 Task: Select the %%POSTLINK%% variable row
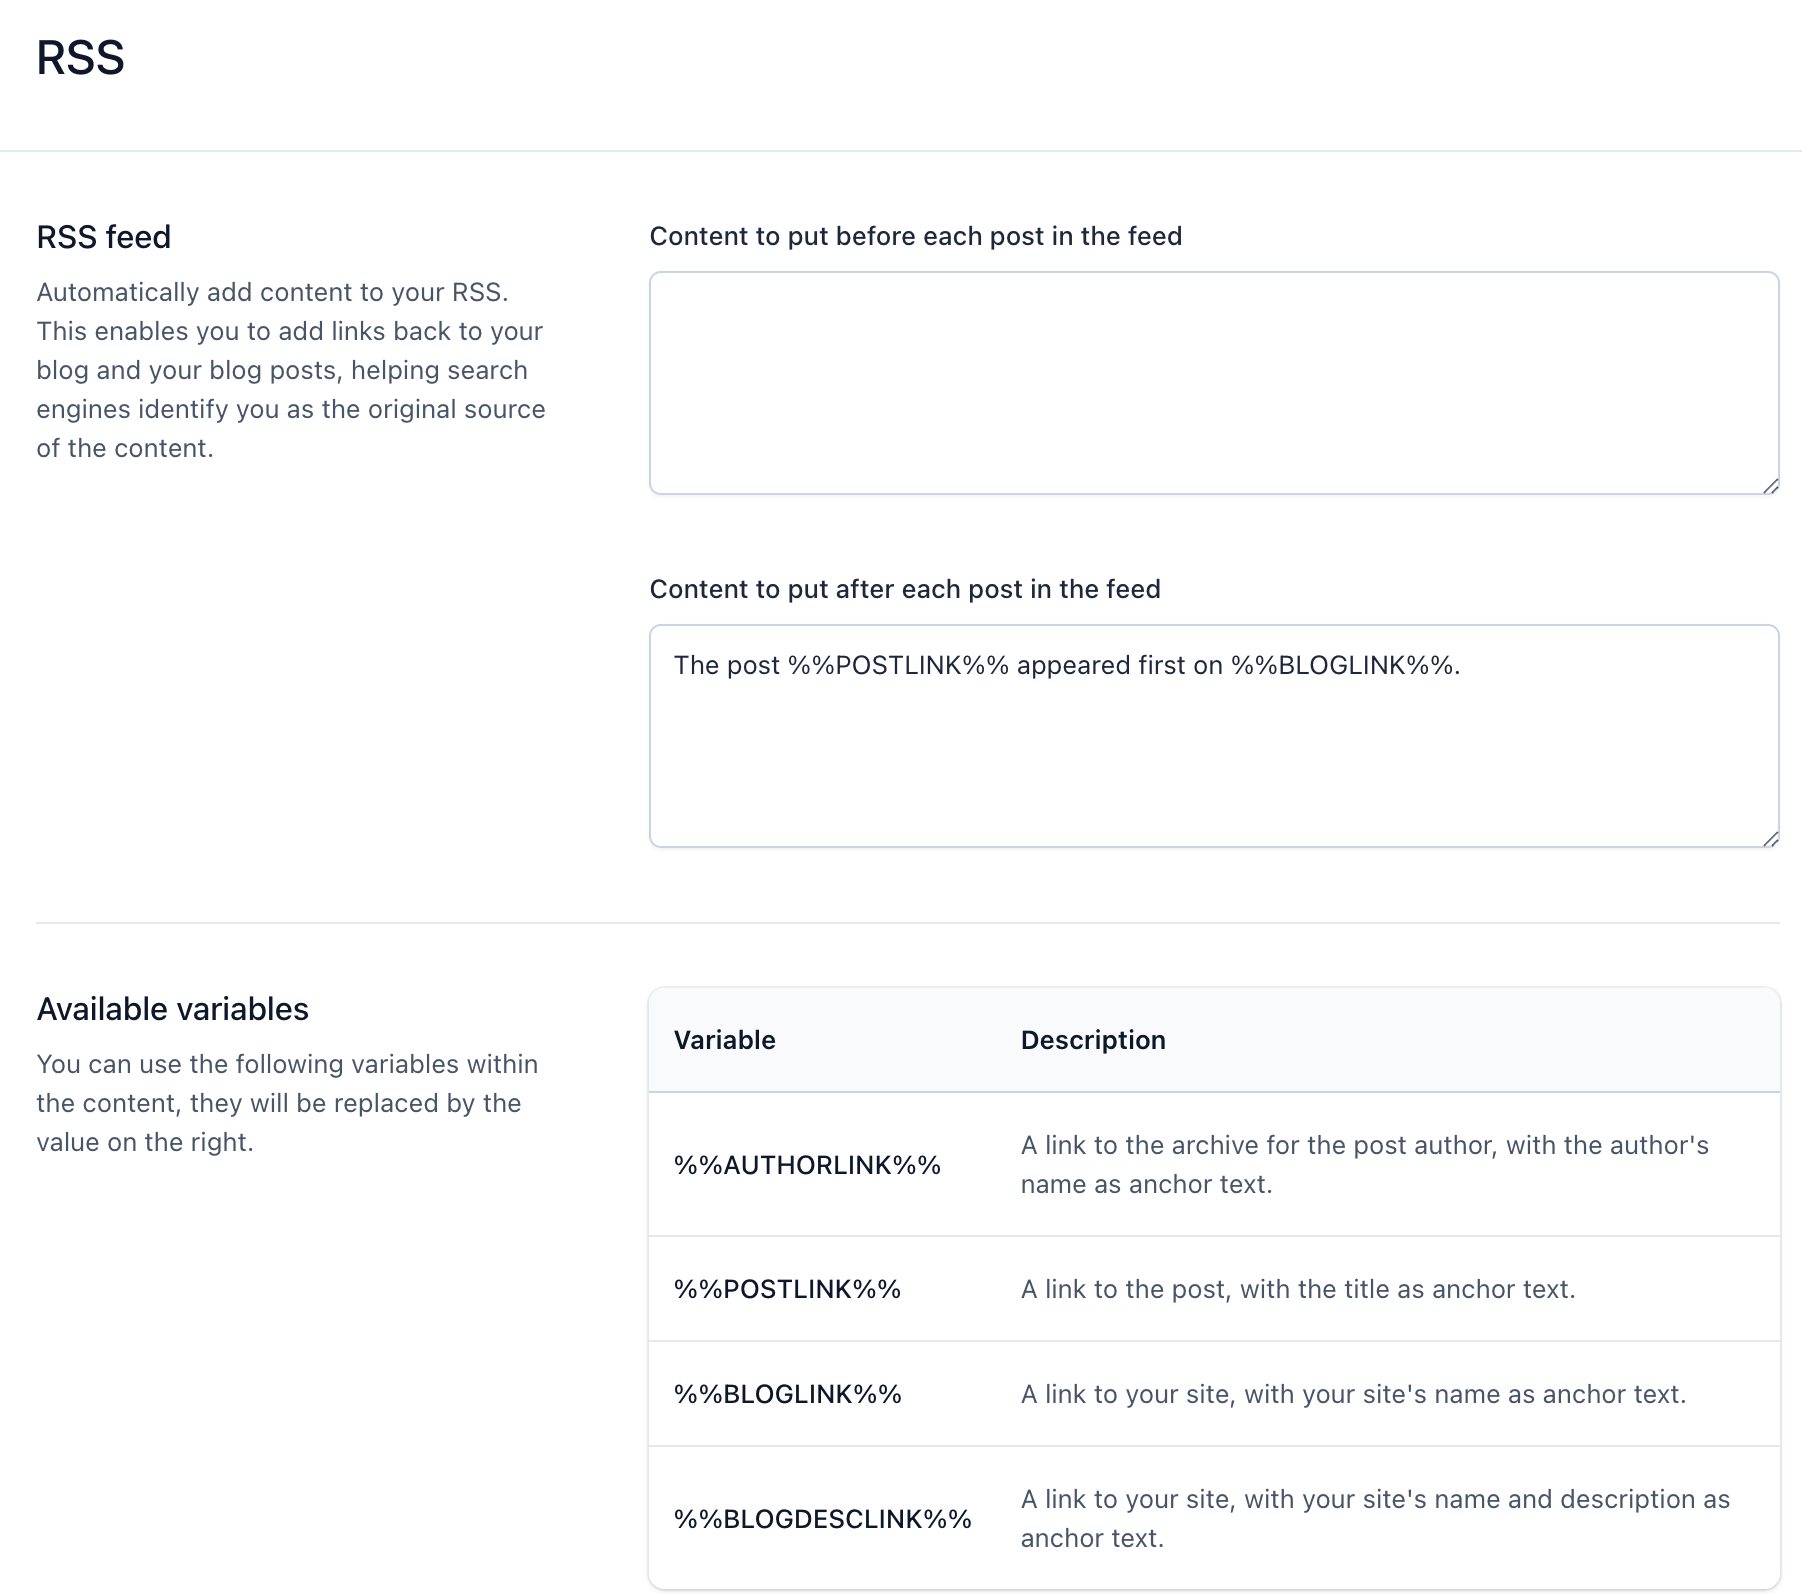coord(788,1289)
